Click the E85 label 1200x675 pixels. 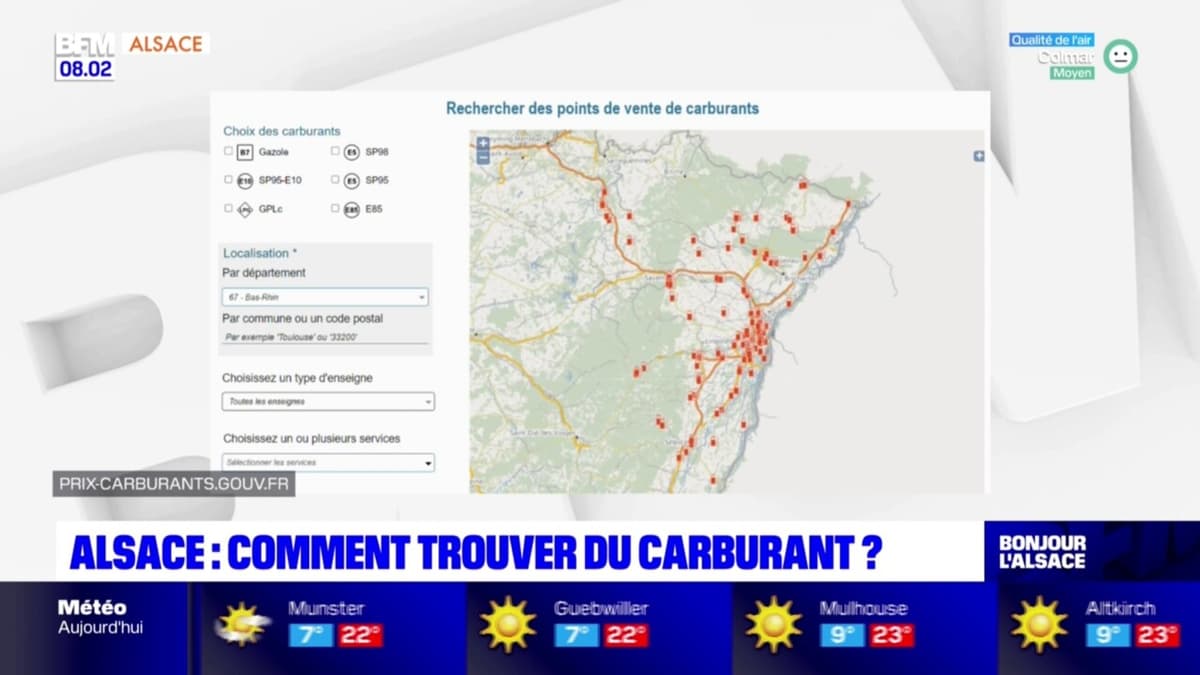tap(374, 210)
